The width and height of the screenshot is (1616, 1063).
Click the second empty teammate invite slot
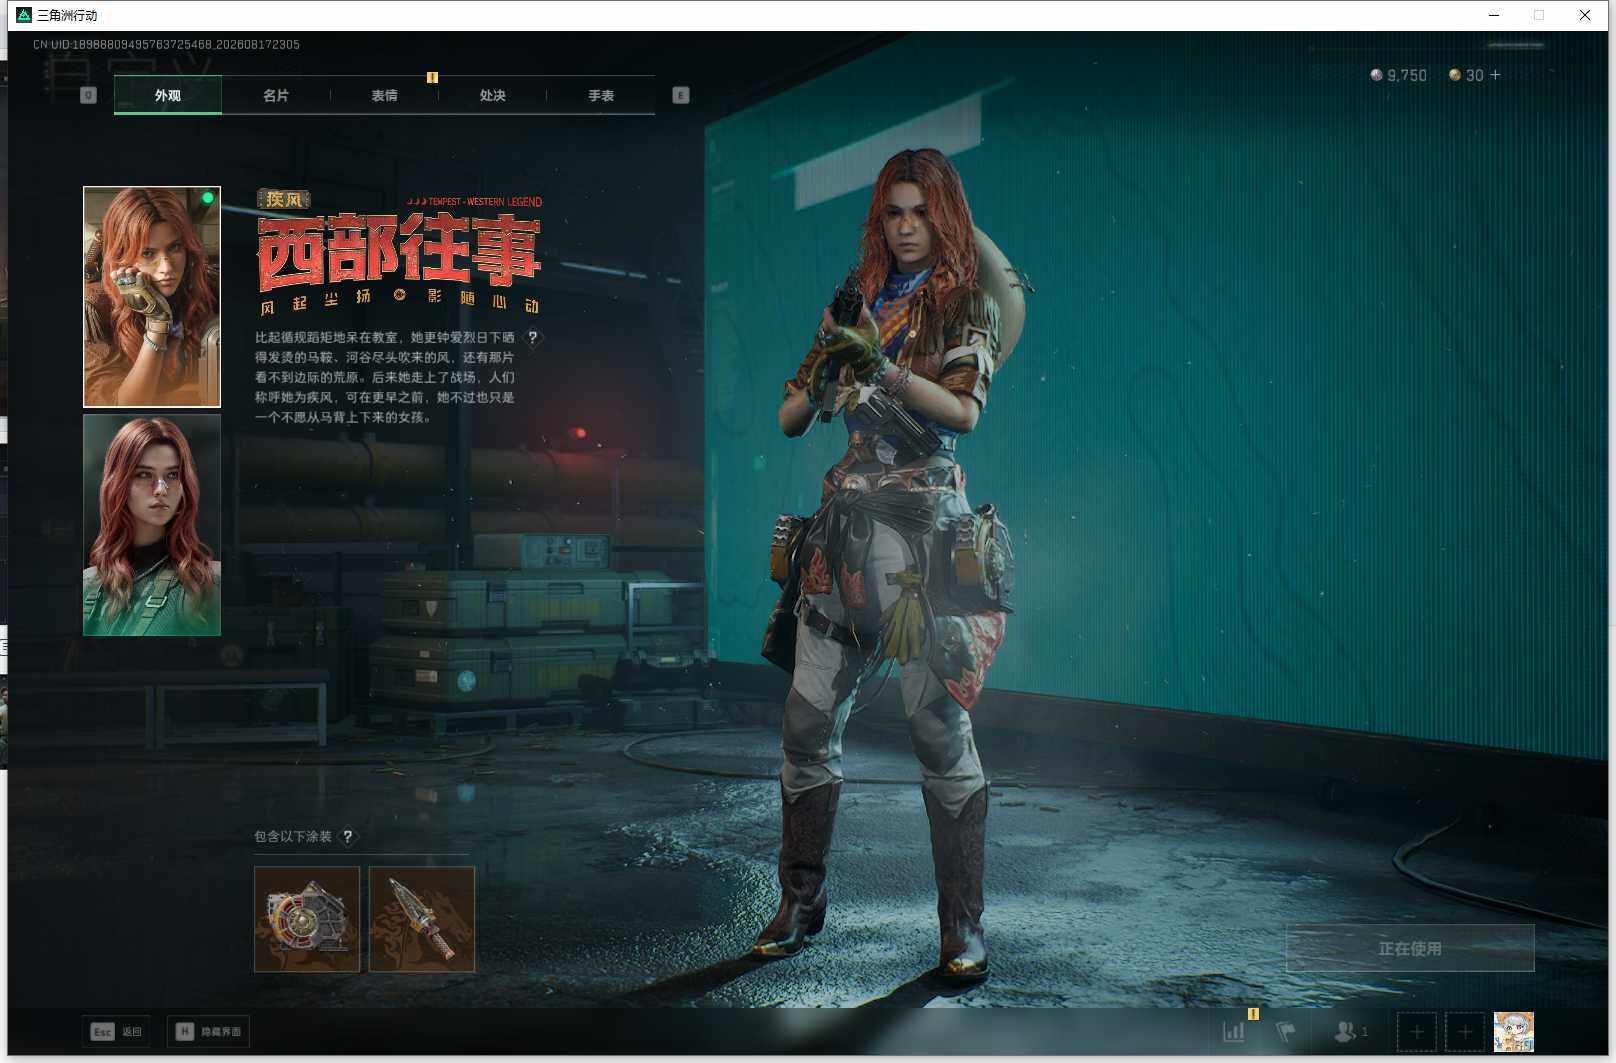tap(1465, 1031)
